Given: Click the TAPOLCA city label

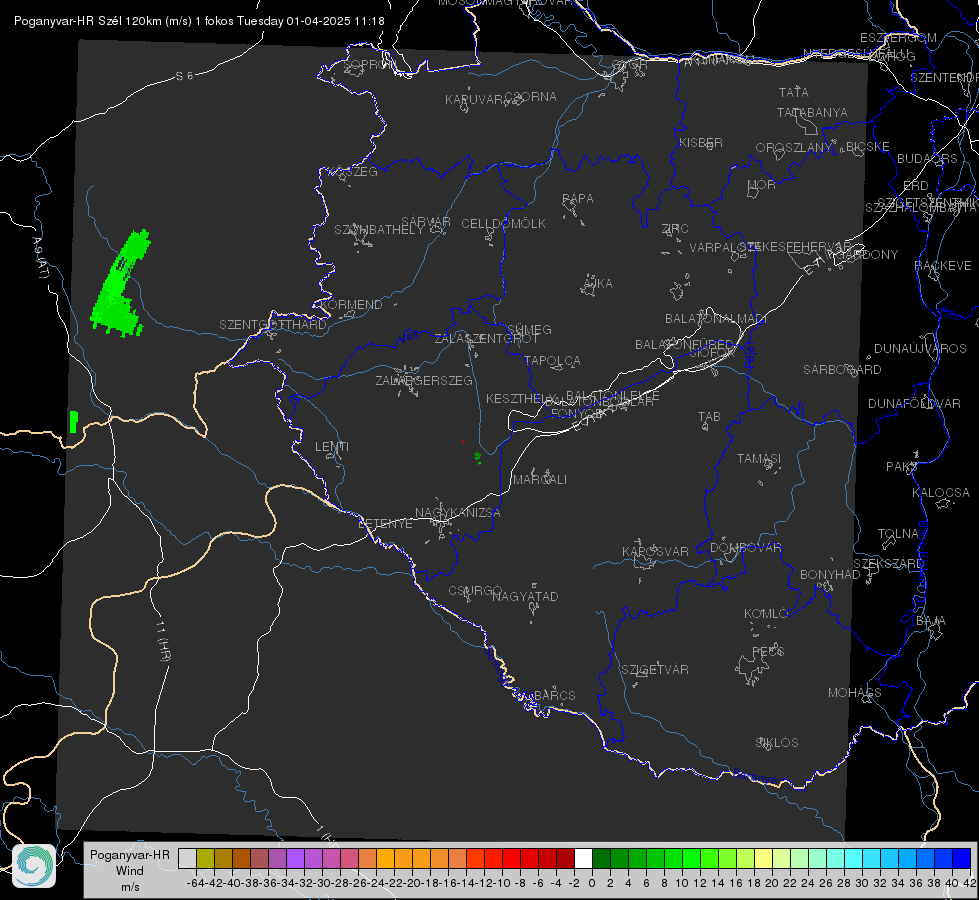Looking at the screenshot, I should (x=552, y=360).
